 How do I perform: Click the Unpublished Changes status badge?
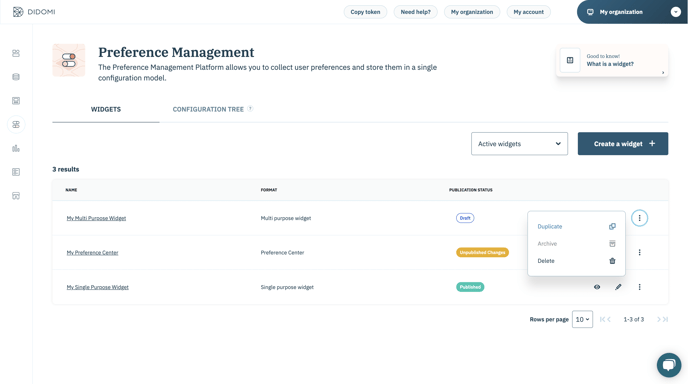pos(482,252)
